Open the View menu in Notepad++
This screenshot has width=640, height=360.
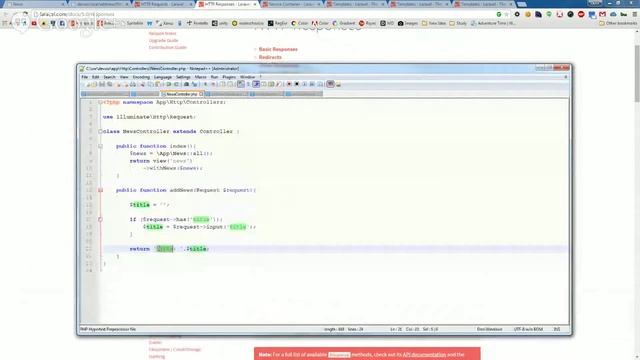point(124,77)
